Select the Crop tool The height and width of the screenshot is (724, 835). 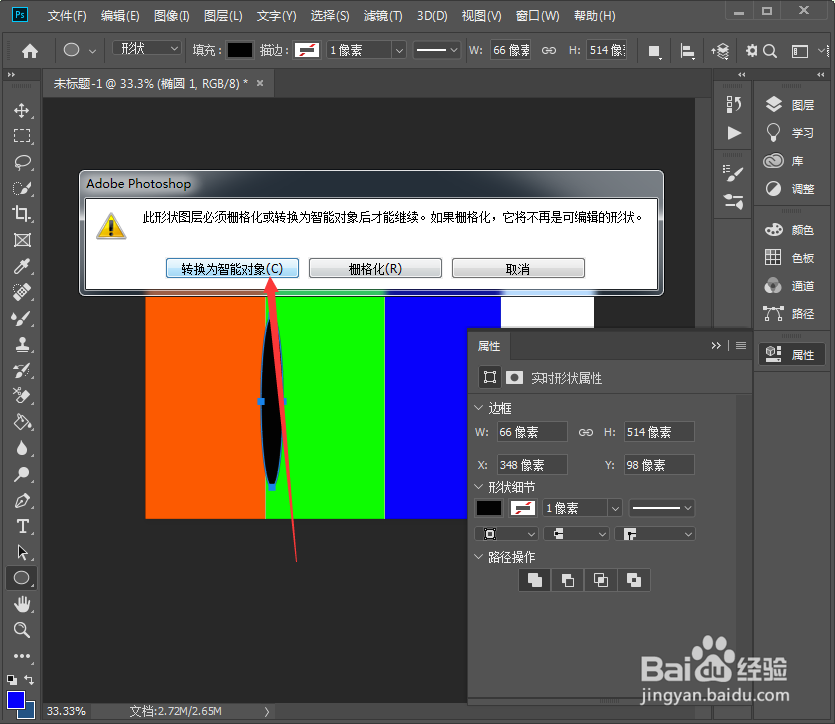tap(22, 214)
